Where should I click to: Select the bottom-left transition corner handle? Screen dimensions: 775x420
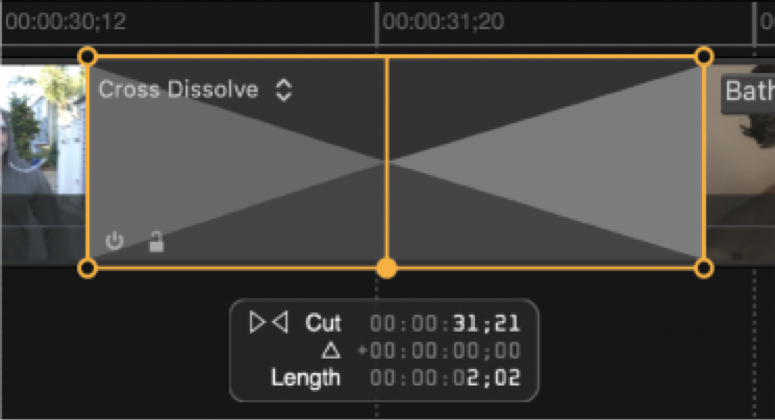coord(87,268)
